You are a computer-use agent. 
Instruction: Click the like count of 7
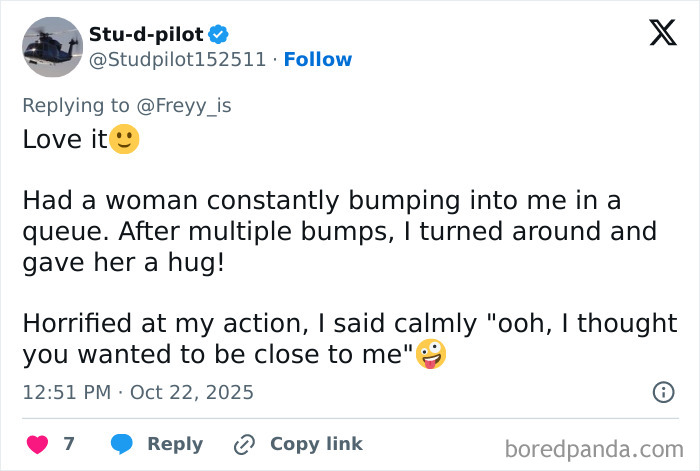click(69, 444)
